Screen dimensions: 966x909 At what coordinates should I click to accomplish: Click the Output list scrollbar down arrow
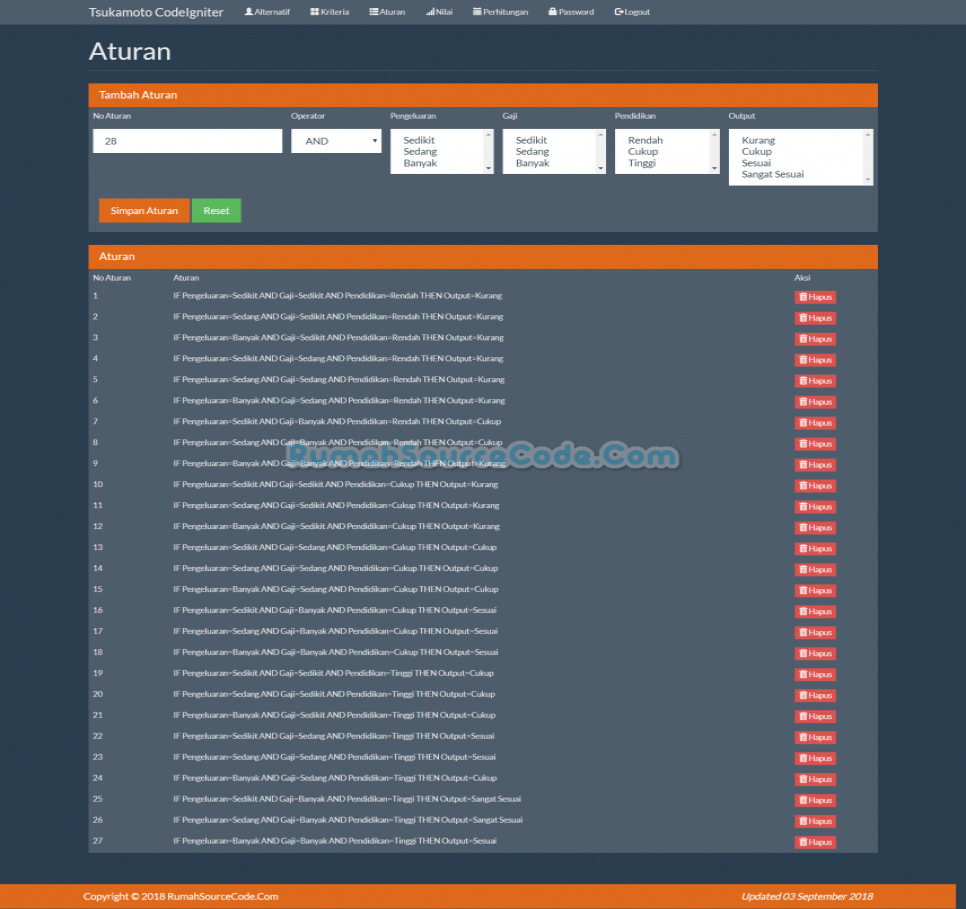click(x=868, y=179)
